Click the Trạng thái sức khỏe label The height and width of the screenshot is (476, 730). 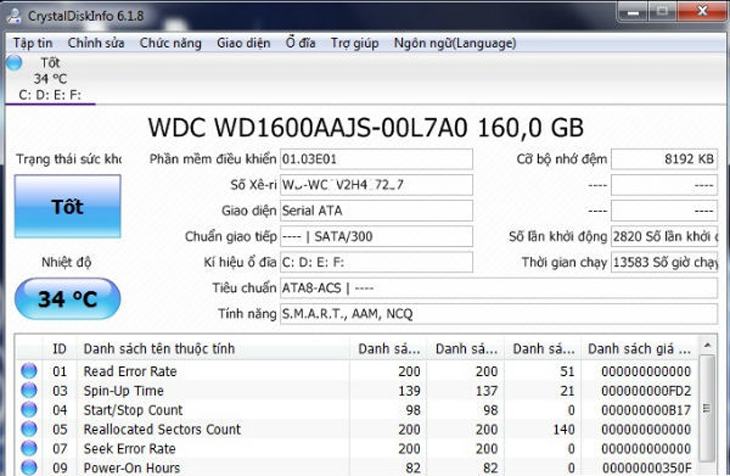pyautogui.click(x=68, y=159)
